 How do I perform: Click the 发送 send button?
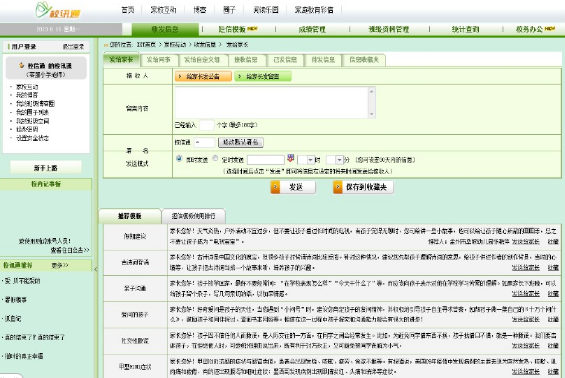point(293,187)
